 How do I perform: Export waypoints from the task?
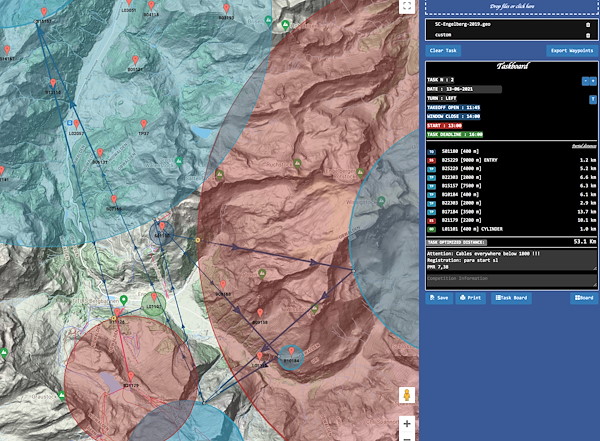(x=571, y=50)
